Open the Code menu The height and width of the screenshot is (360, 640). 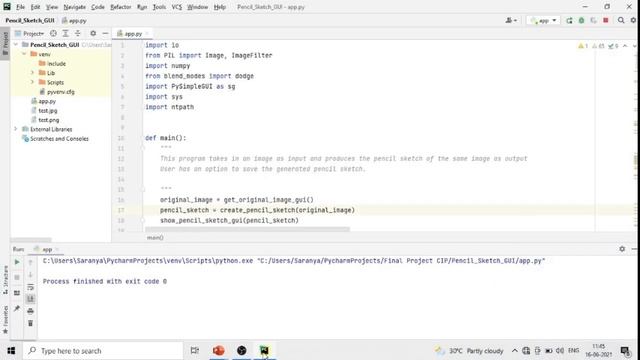(x=98, y=7)
